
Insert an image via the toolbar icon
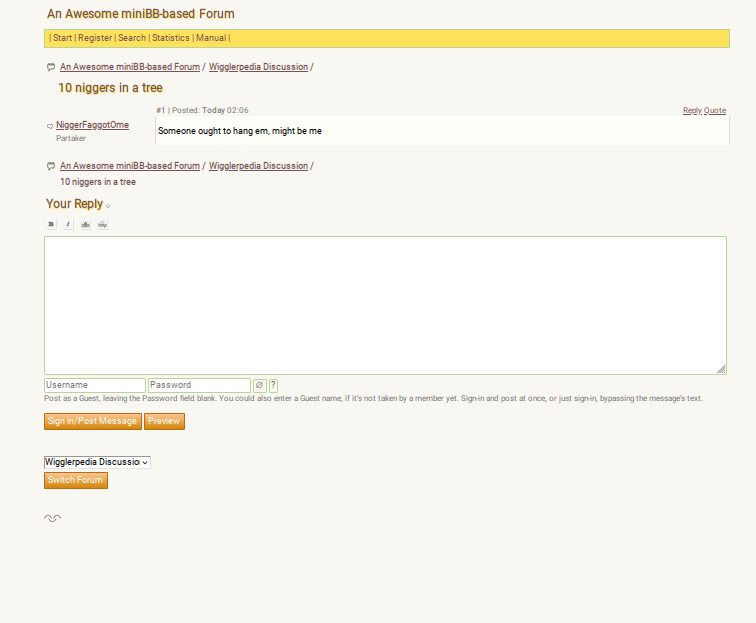pos(85,224)
